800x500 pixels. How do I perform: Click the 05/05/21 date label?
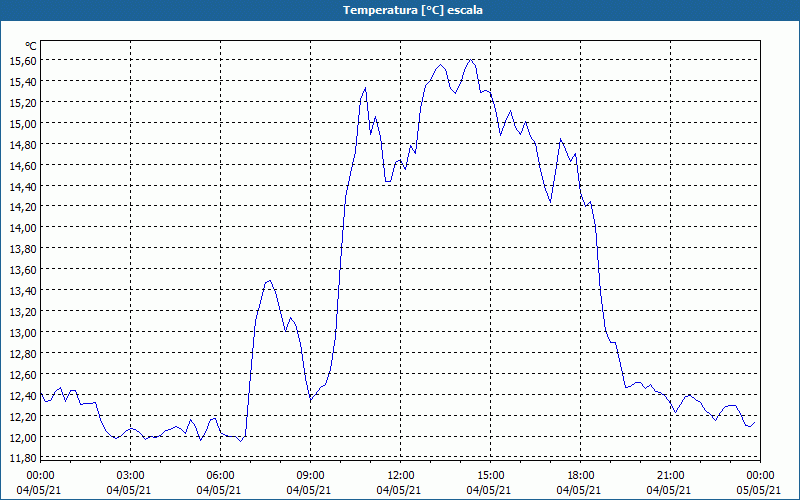tap(759, 490)
